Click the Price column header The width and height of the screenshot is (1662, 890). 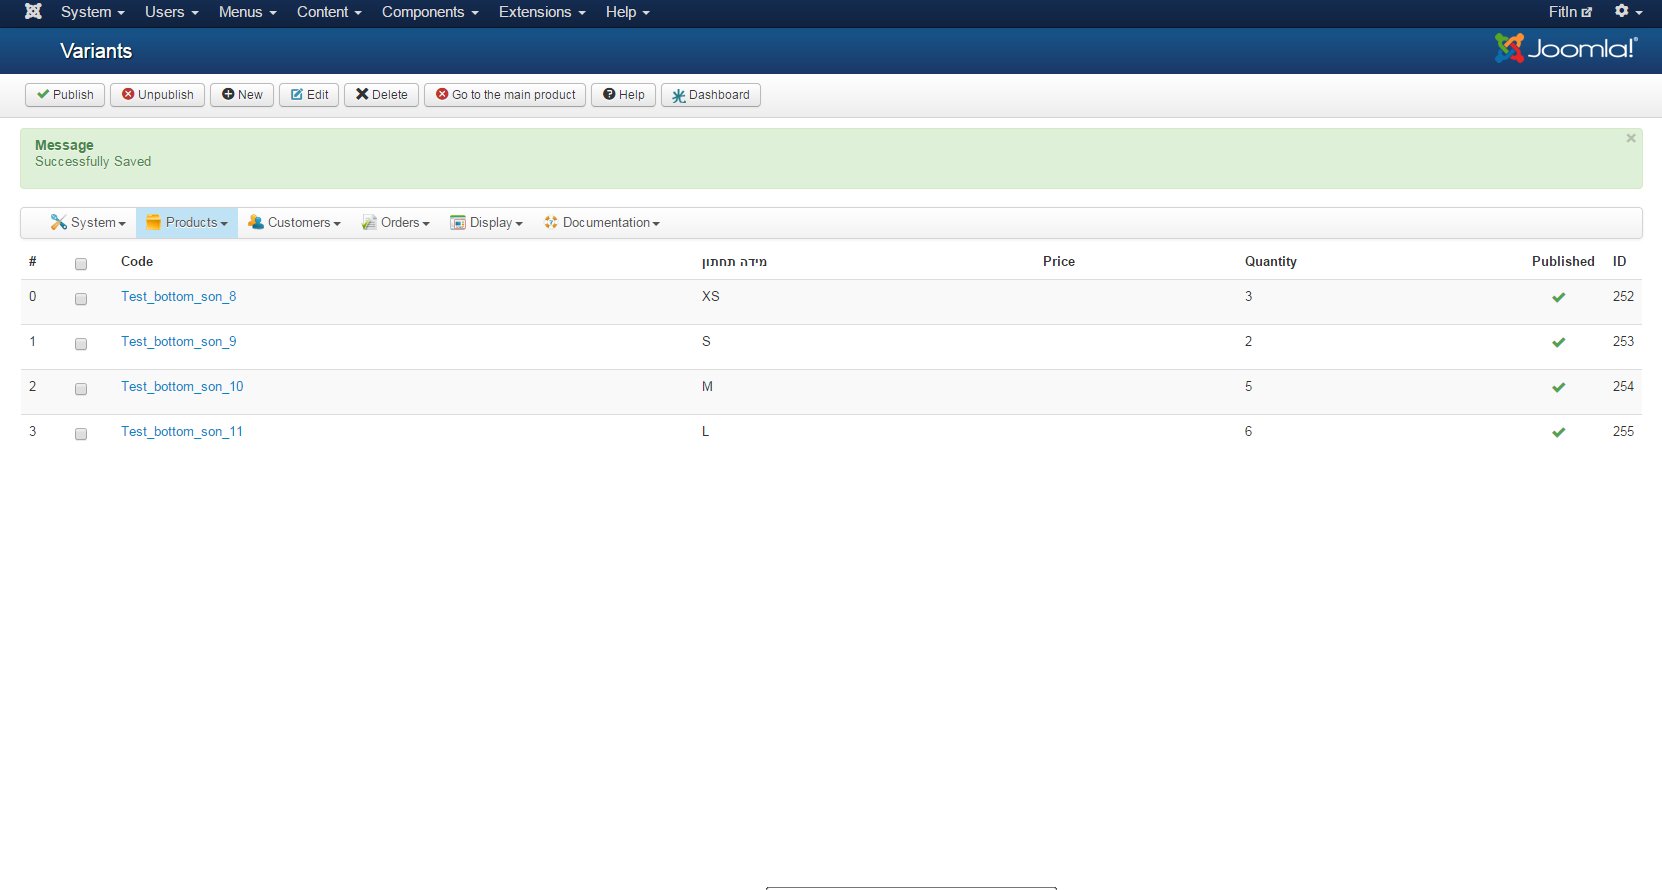pos(1059,262)
